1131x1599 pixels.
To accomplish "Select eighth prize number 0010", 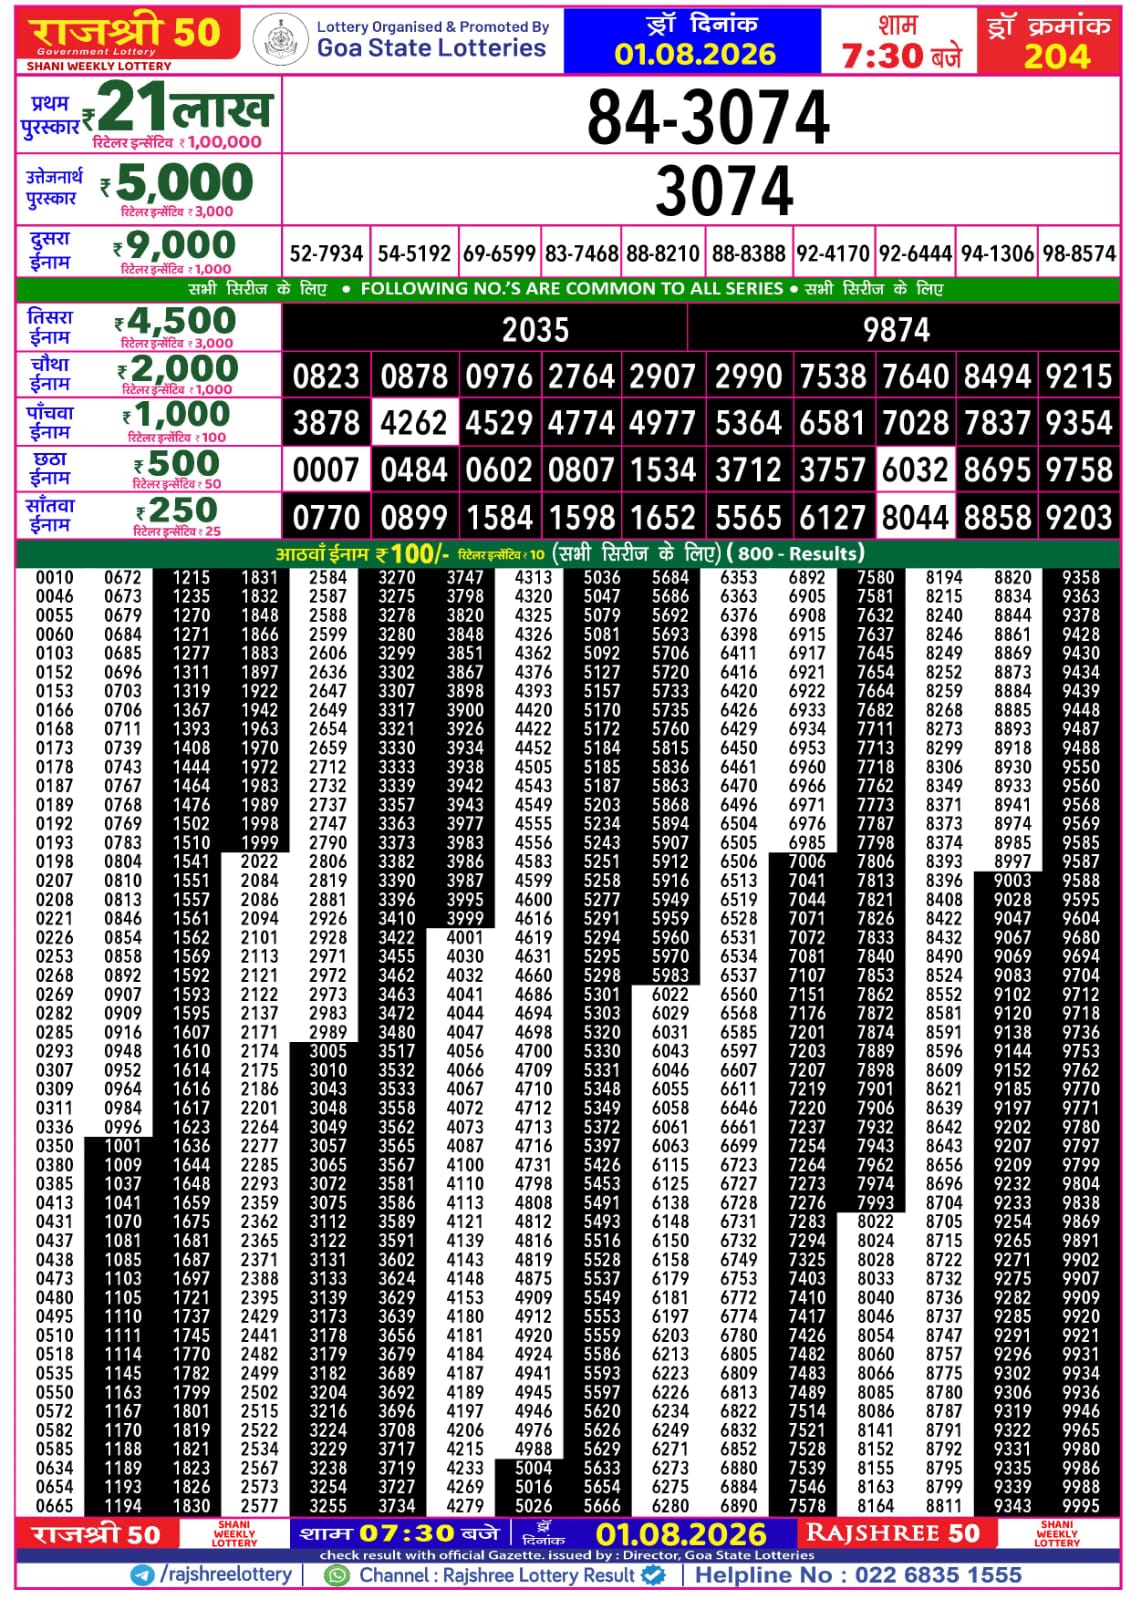I will tap(54, 578).
